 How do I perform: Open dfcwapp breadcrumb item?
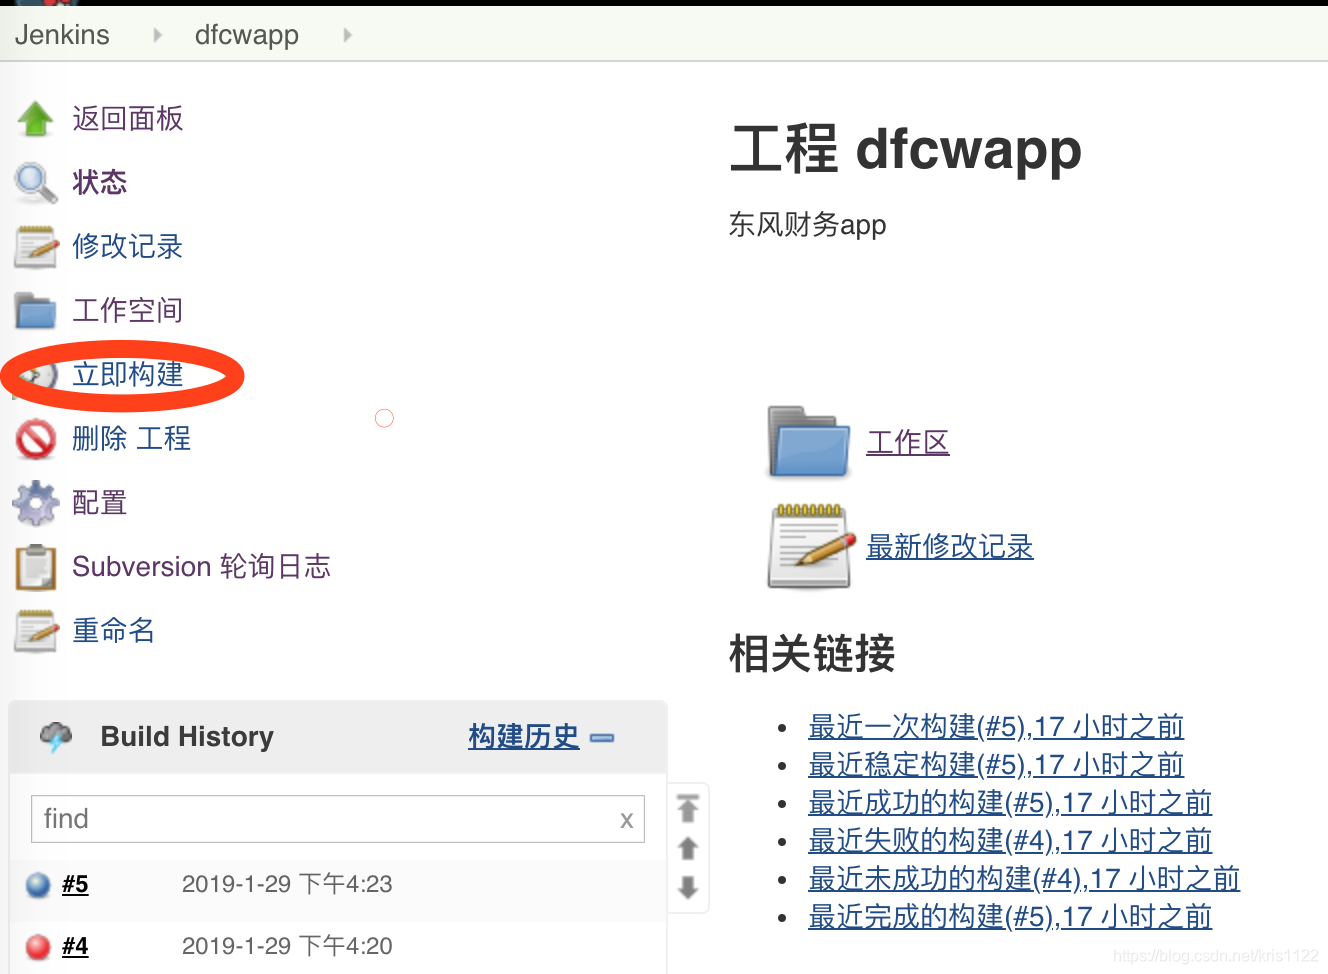247,35
